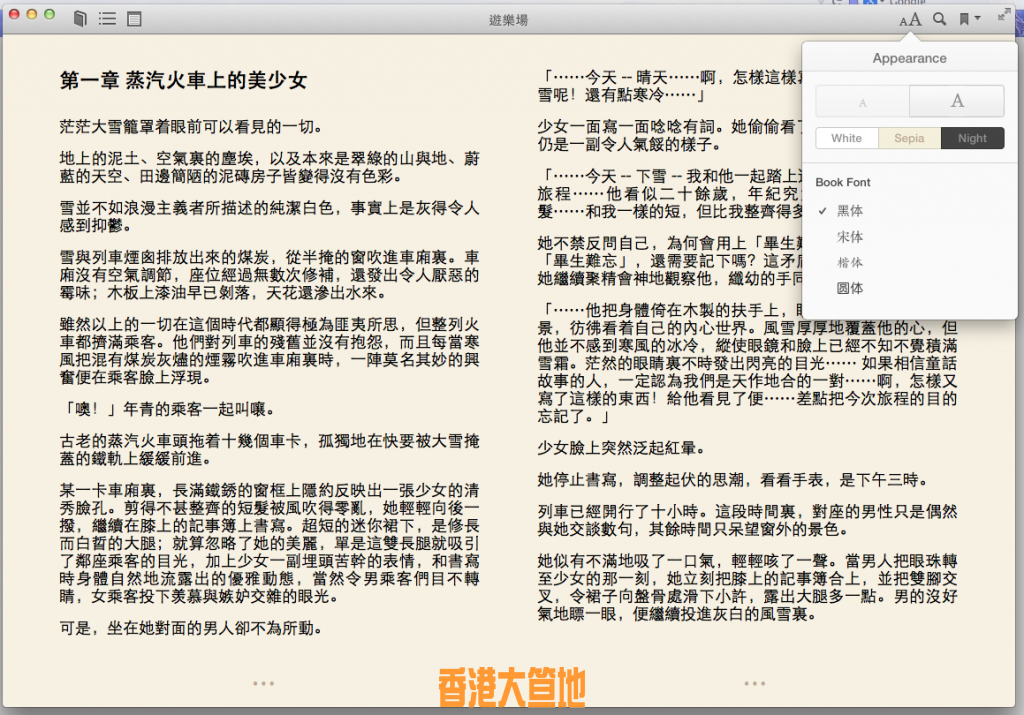1024x715 pixels.
Task: Close the book window
Action: 14,14
